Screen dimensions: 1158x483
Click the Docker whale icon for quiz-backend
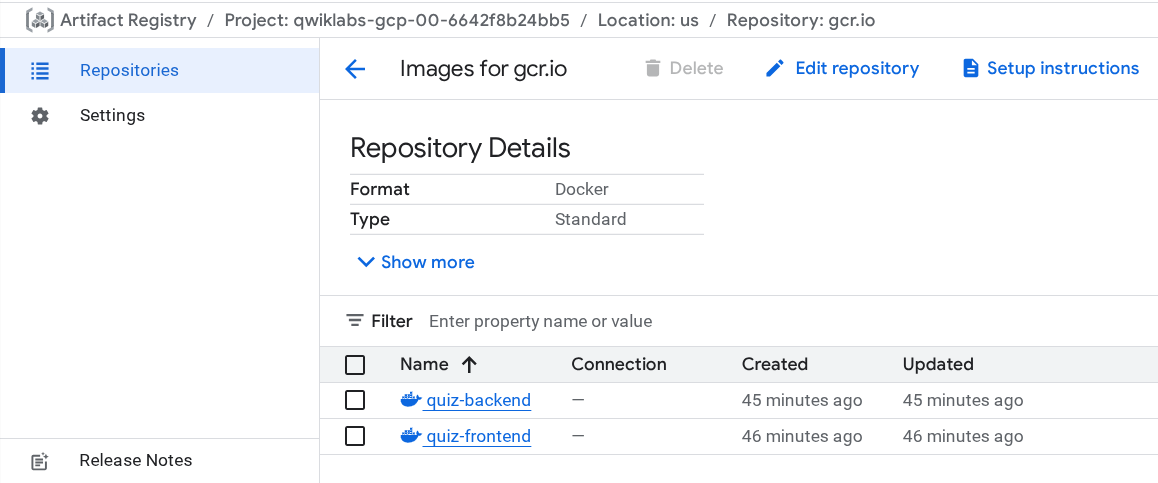[411, 400]
